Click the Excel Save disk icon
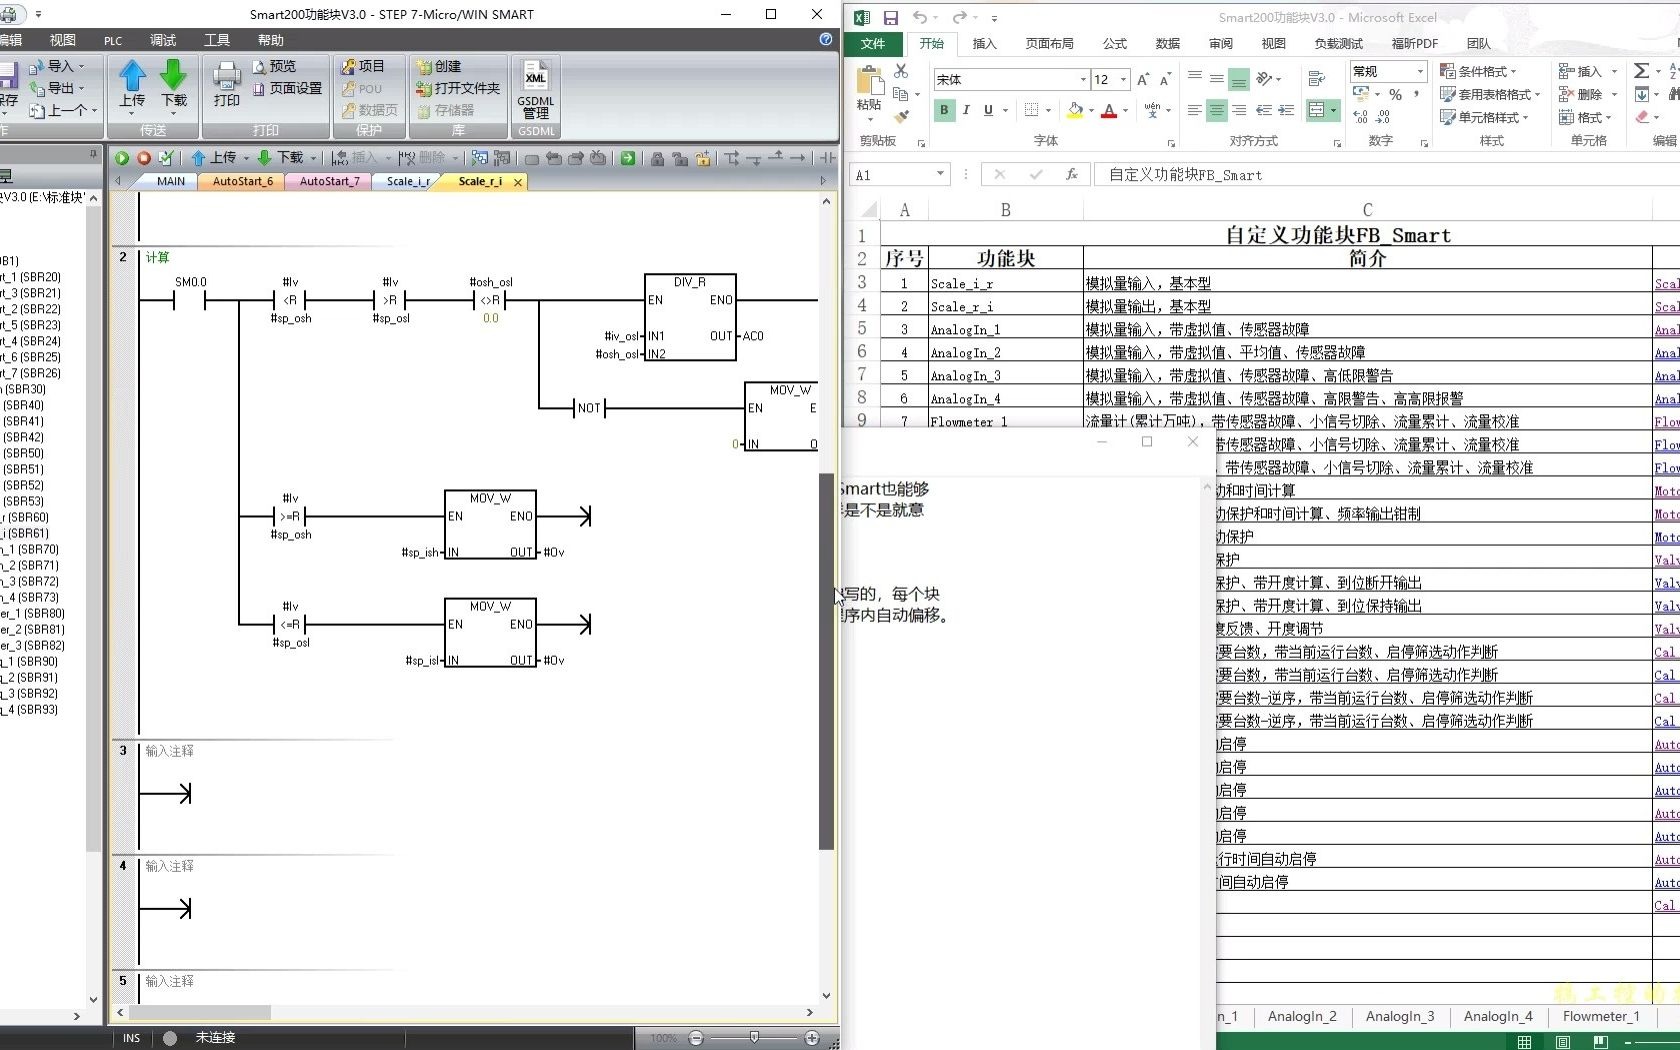This screenshot has height=1050, width=1680. pyautogui.click(x=890, y=17)
